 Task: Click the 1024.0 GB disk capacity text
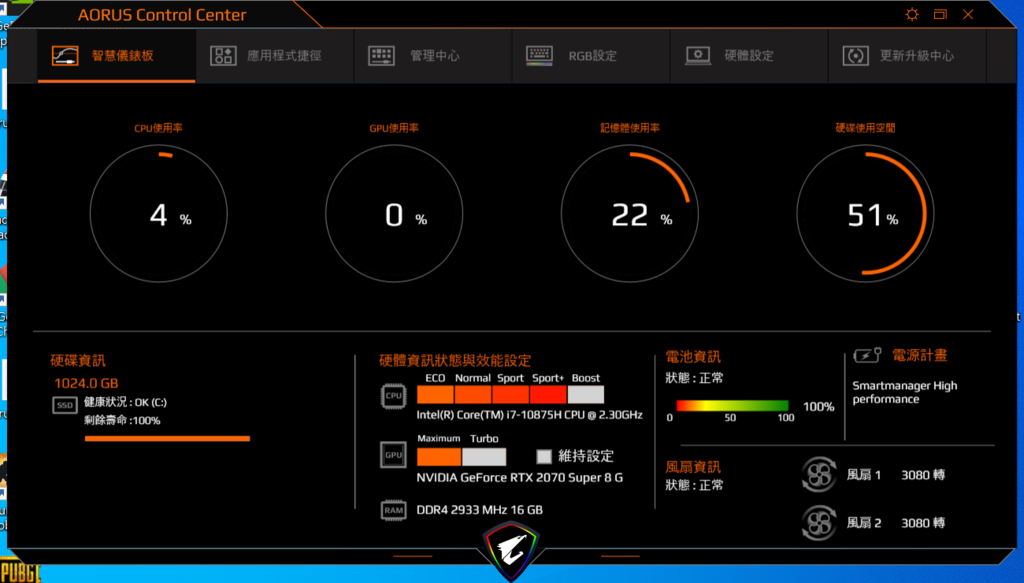pyautogui.click(x=86, y=383)
